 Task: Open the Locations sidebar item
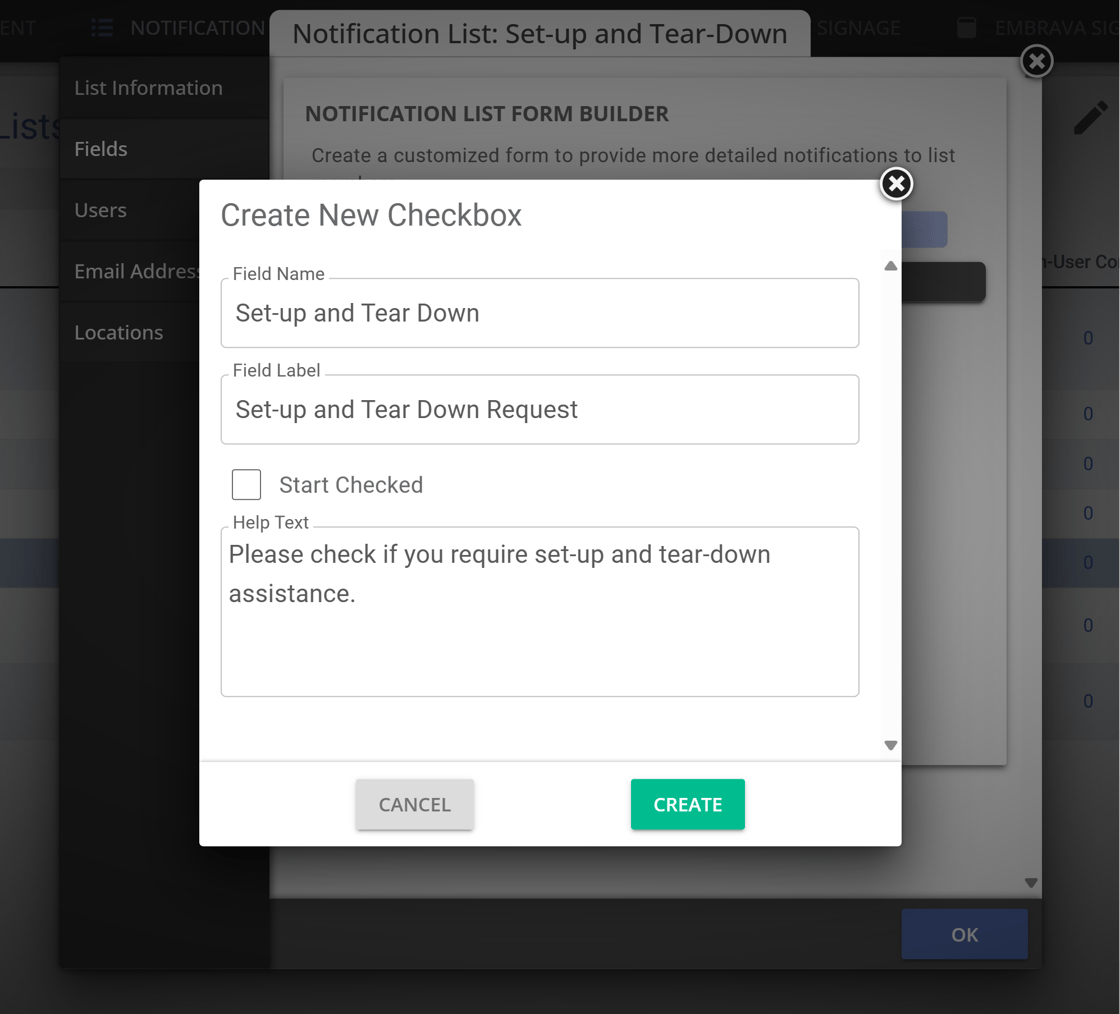pos(118,332)
